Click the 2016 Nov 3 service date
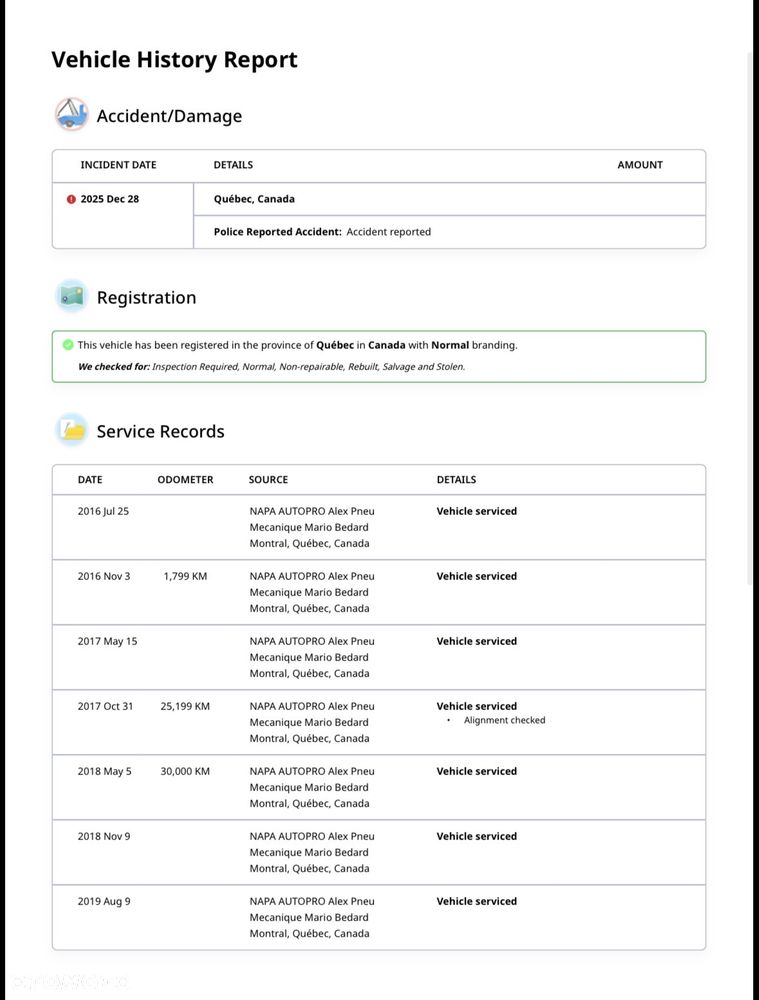 [x=104, y=576]
